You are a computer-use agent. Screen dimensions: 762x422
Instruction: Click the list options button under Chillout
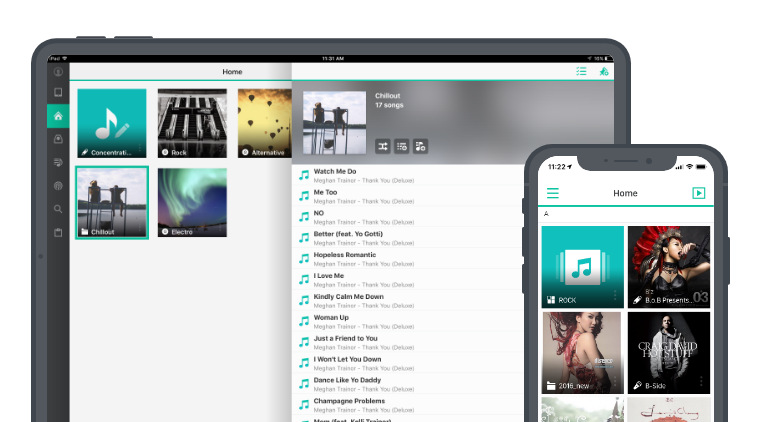point(401,146)
